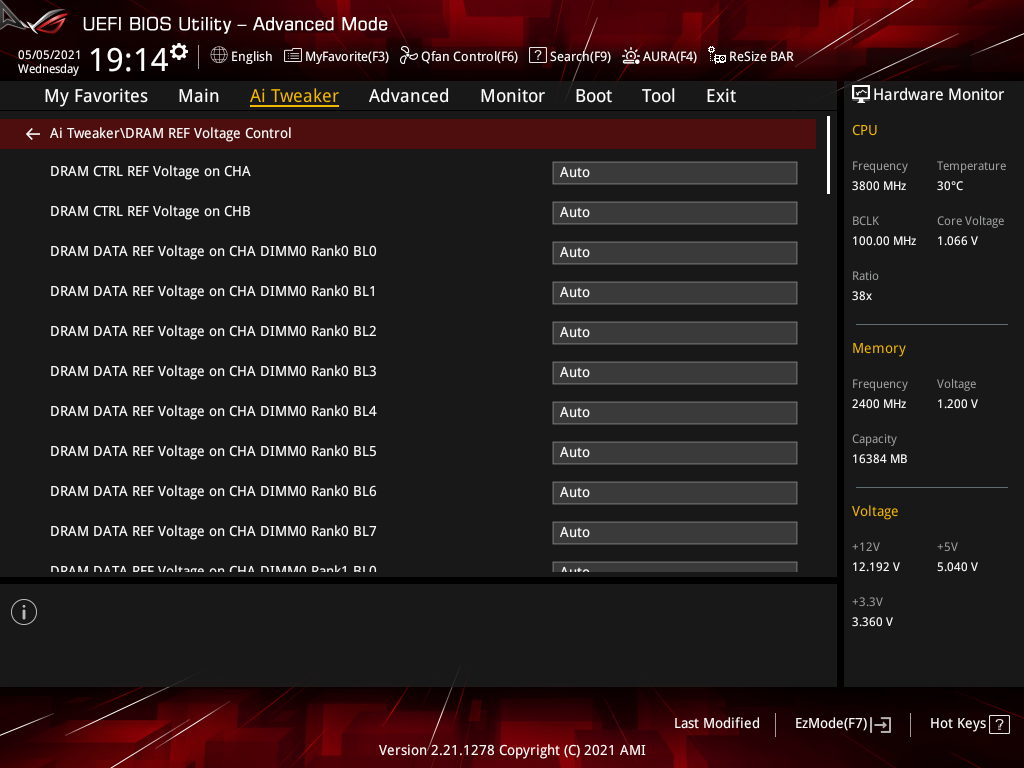Image resolution: width=1024 pixels, height=768 pixels.
Task: Click the info icon in the help area
Action: pos(24,612)
